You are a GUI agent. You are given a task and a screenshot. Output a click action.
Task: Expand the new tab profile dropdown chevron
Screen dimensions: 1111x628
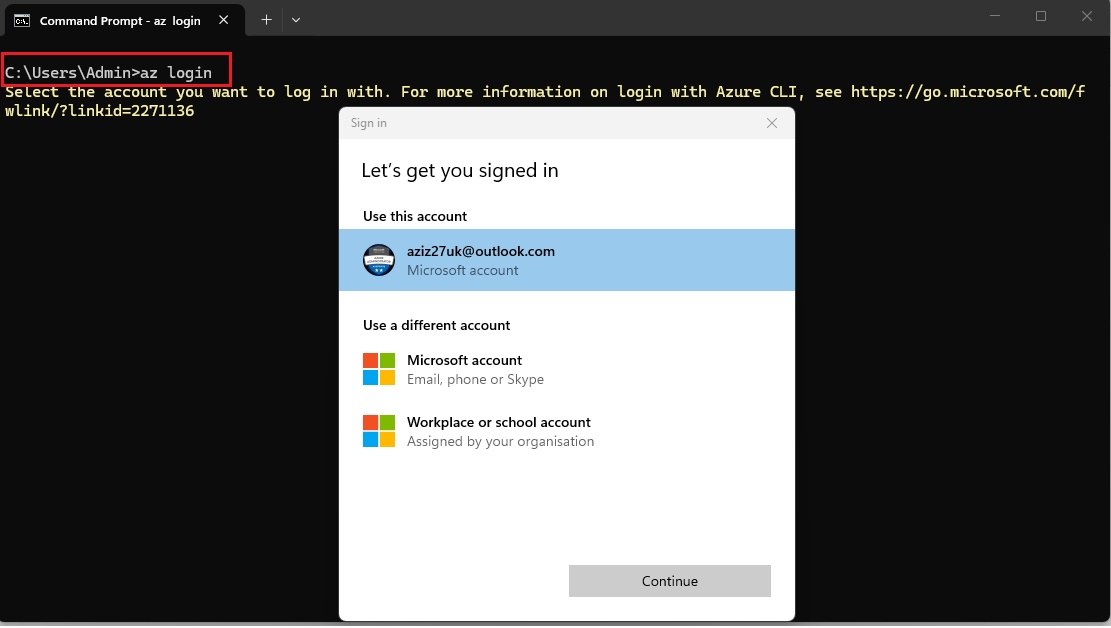point(296,20)
